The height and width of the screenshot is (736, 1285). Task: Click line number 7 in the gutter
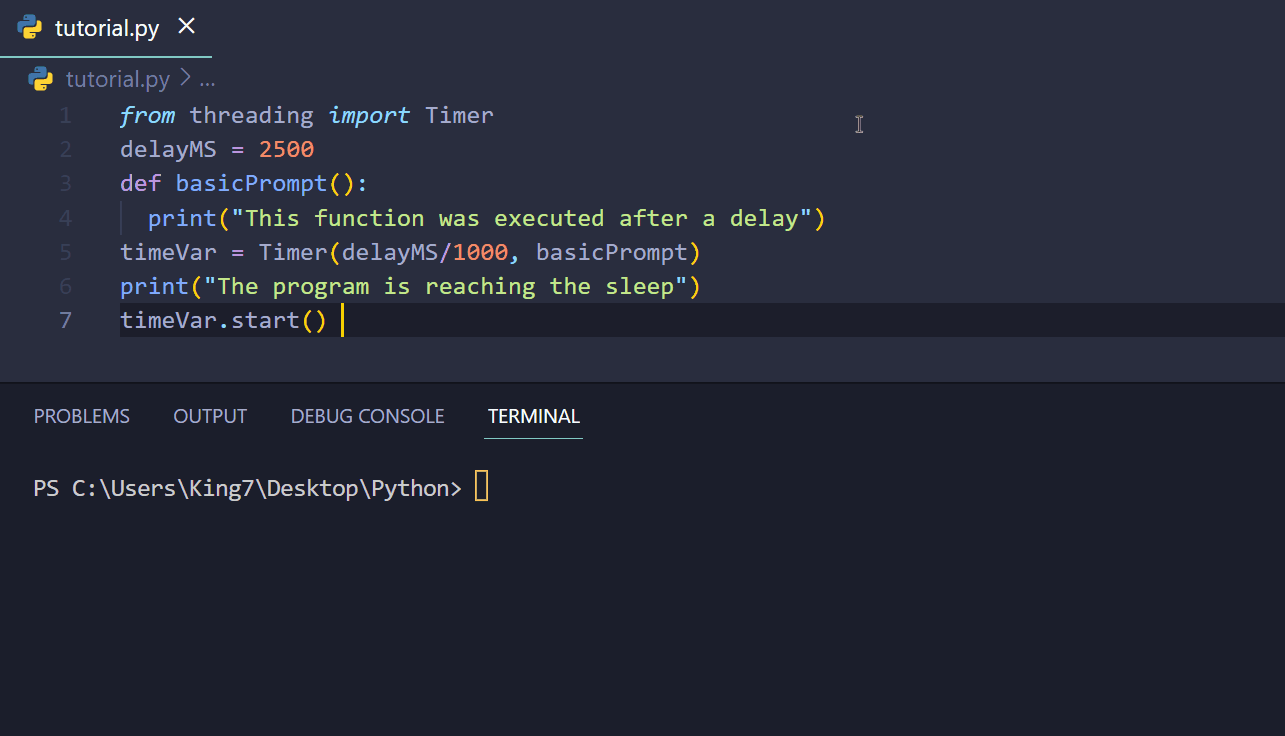point(65,320)
